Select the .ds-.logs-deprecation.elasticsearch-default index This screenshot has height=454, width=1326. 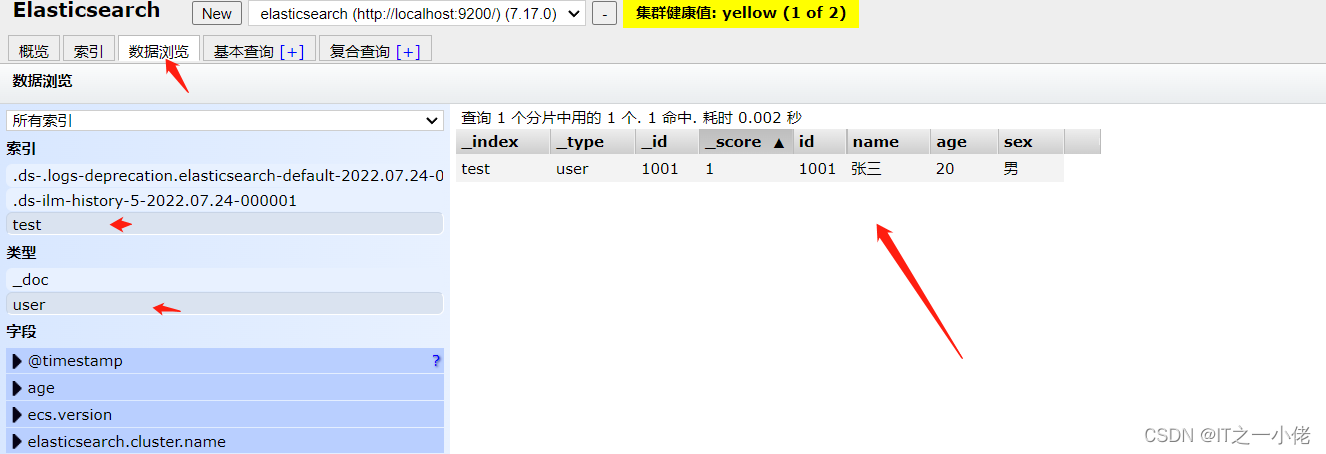coord(225,176)
